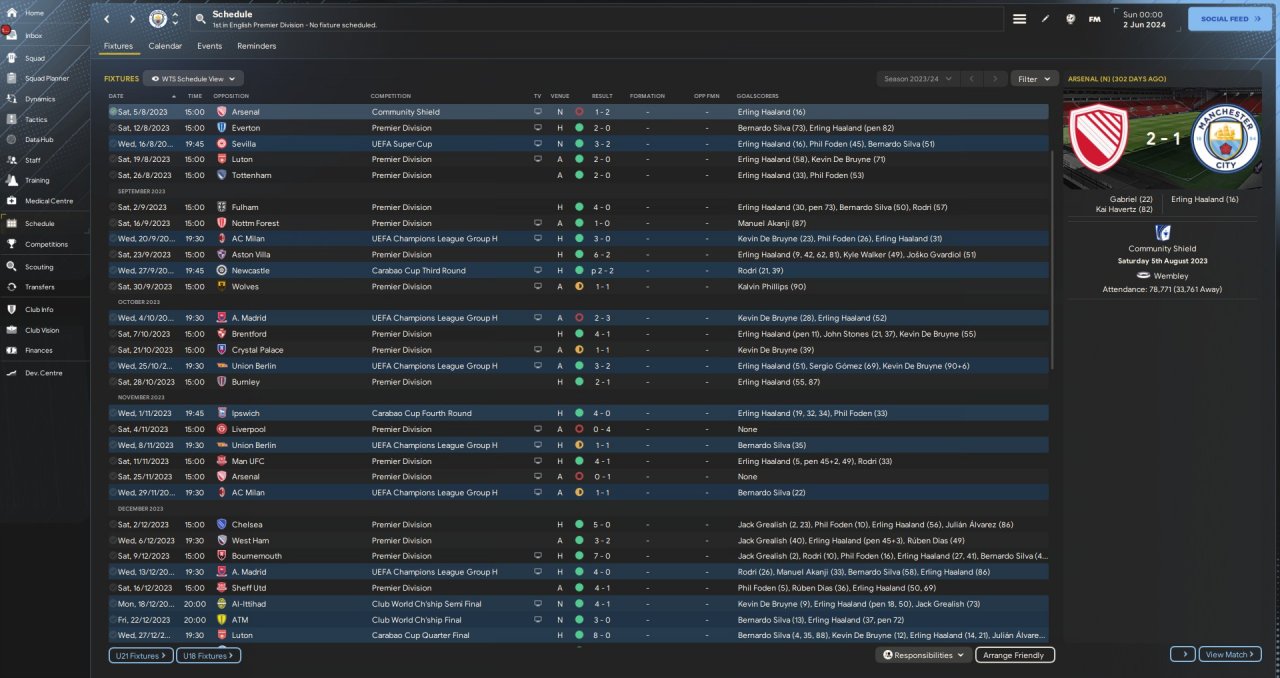
Task: Click the magnifier search icon
Action: pyautogui.click(x=201, y=19)
